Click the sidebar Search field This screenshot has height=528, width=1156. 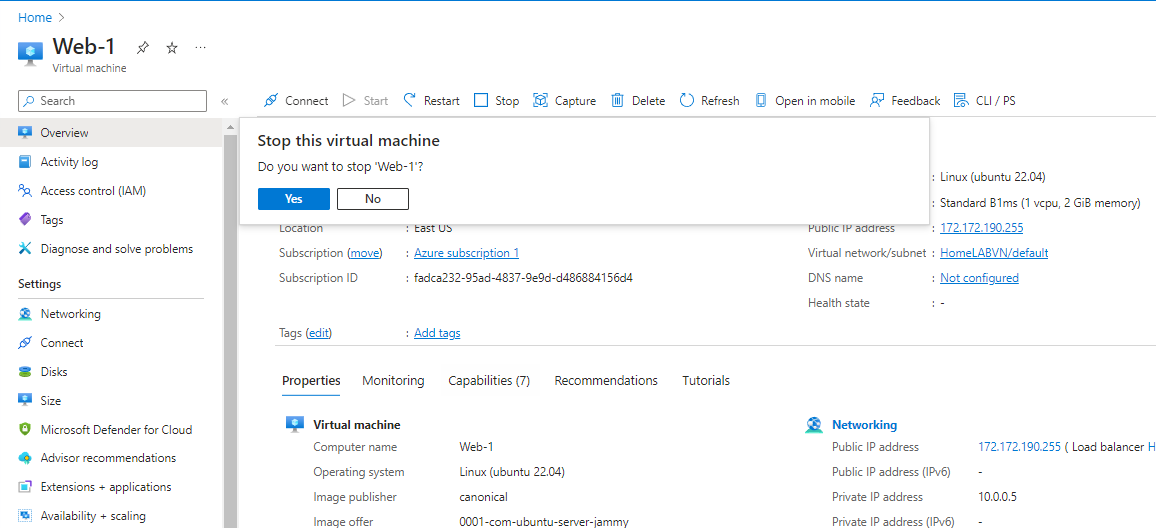point(112,101)
